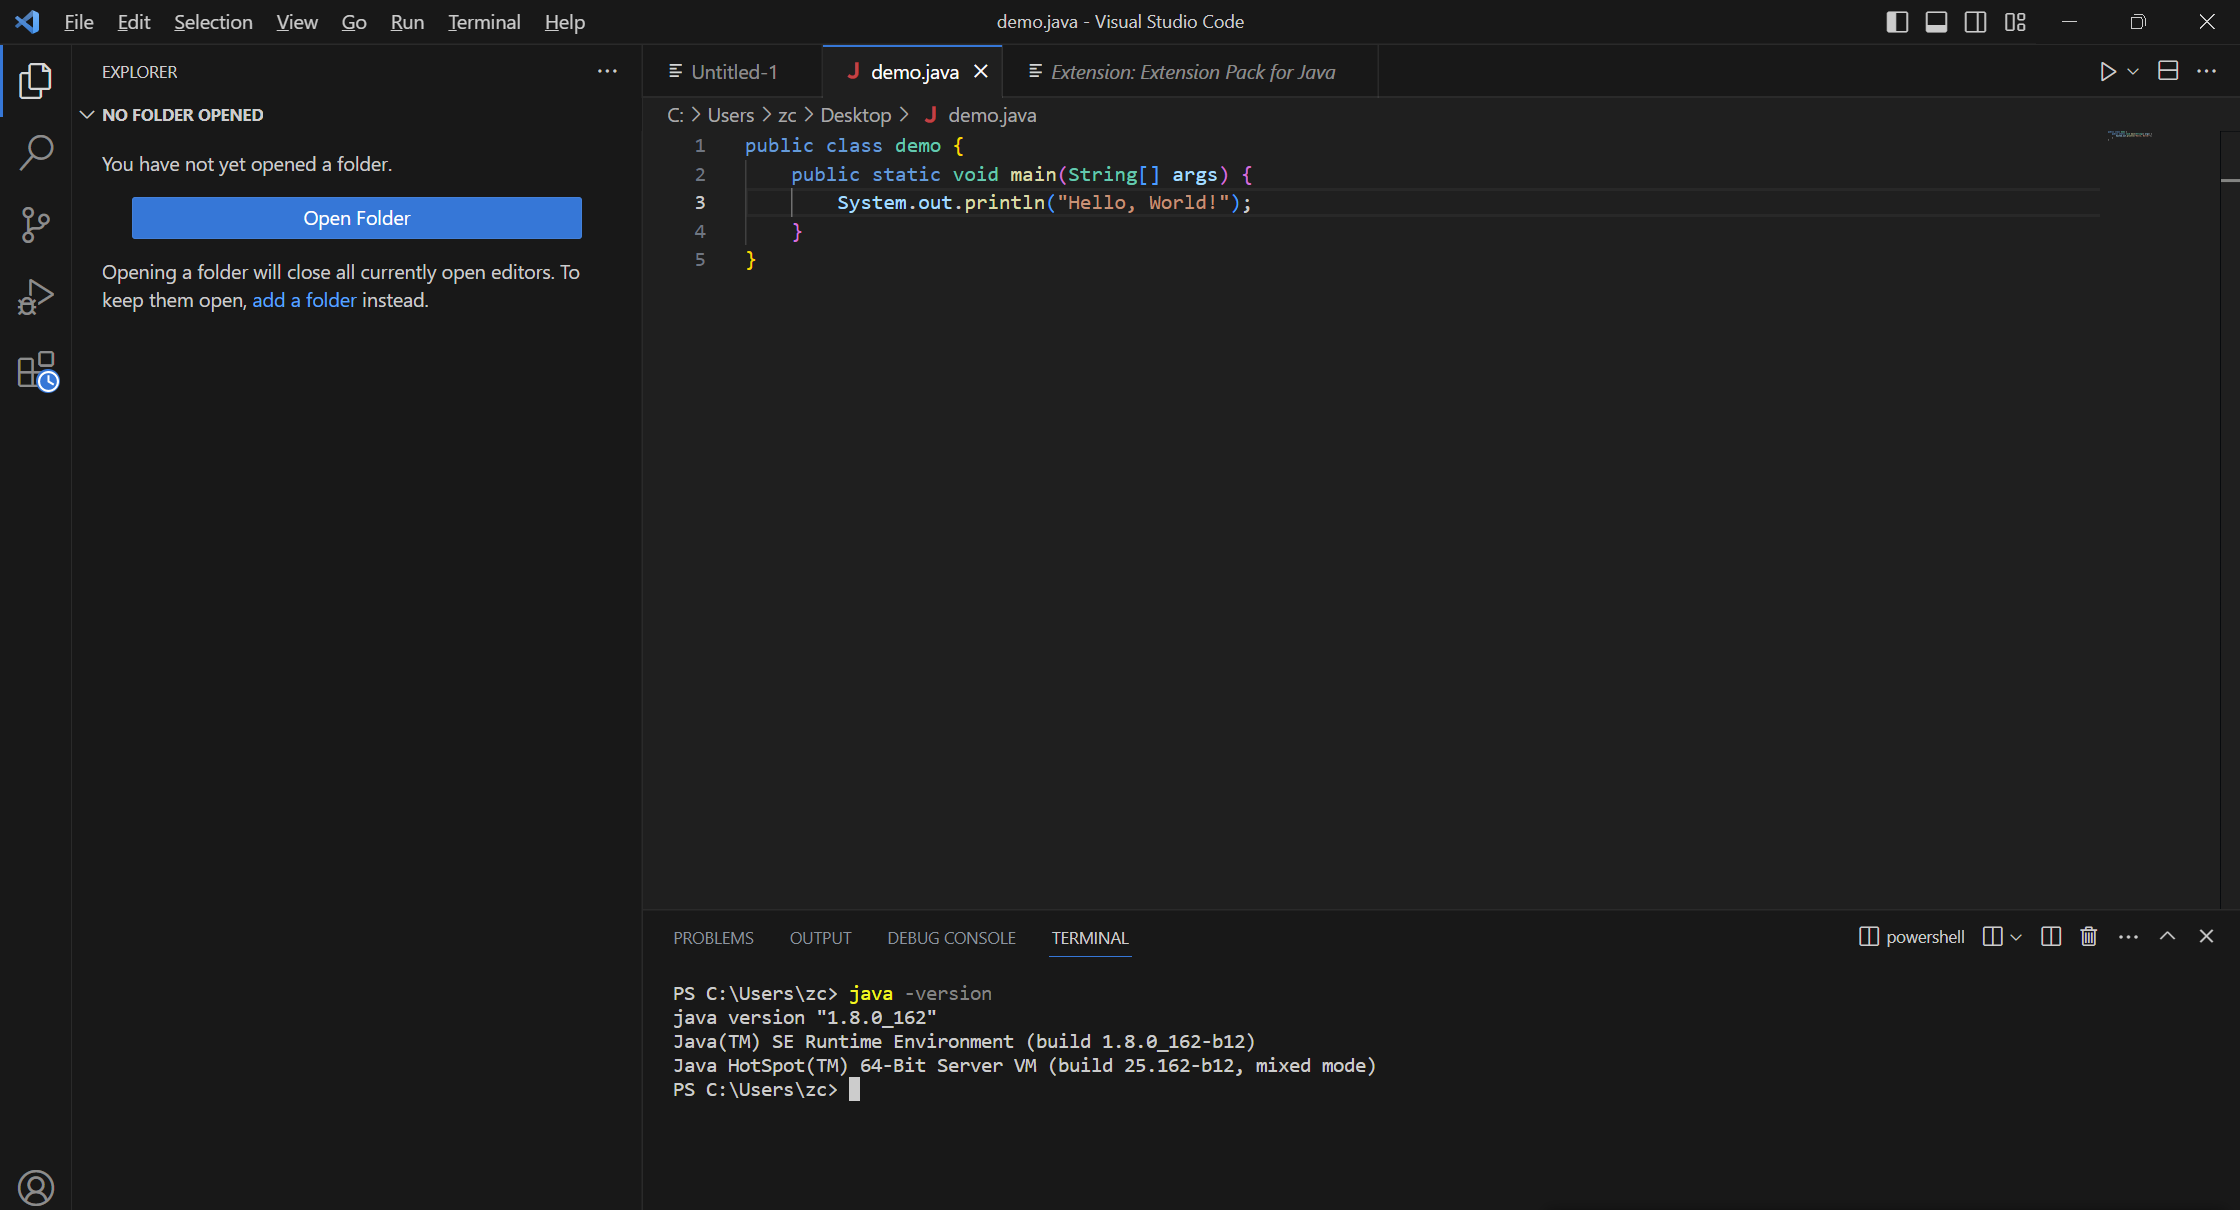Image resolution: width=2240 pixels, height=1210 pixels.
Task: Switch to the PROBLEMS panel tab
Action: pos(713,938)
